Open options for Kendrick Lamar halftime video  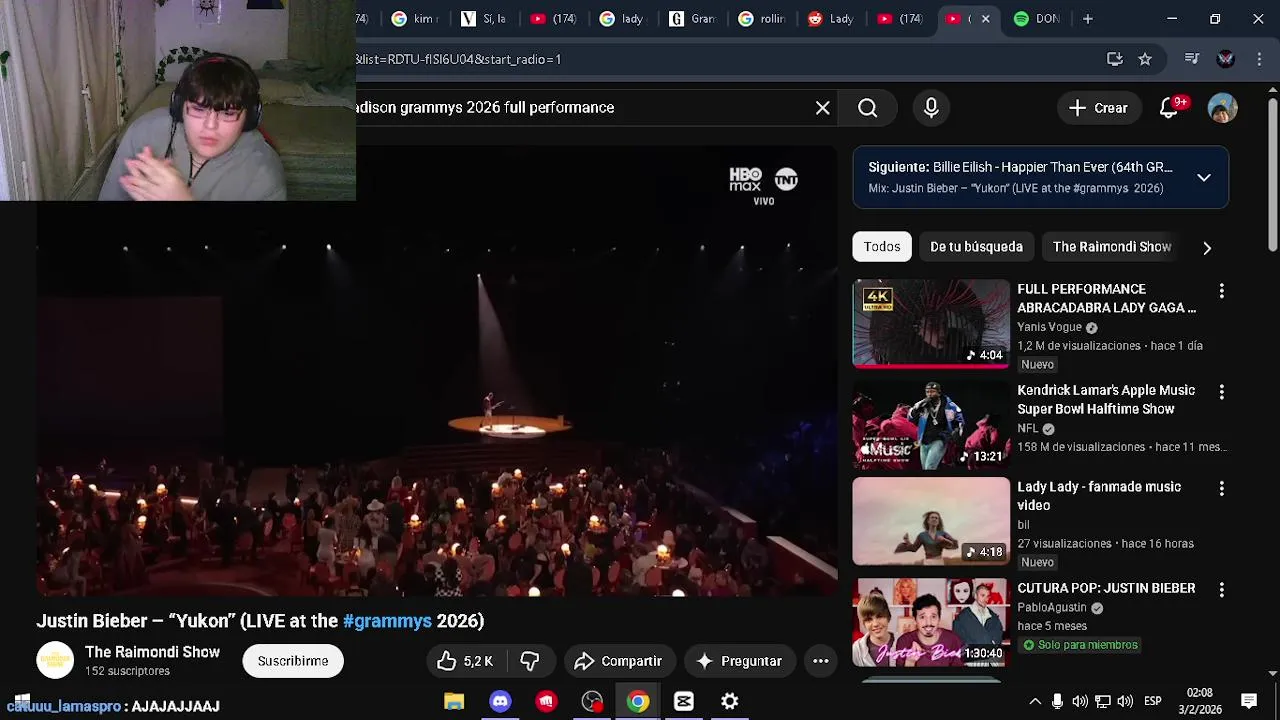click(x=1221, y=392)
